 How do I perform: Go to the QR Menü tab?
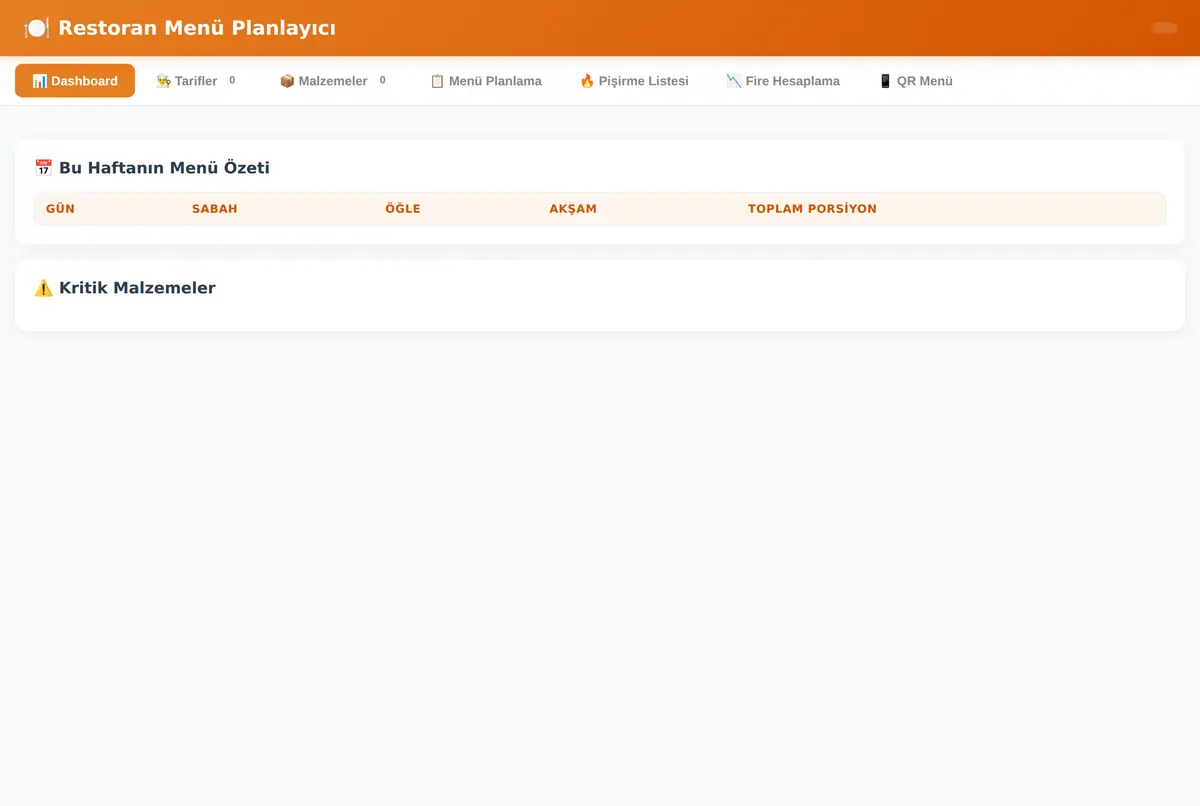click(x=915, y=81)
